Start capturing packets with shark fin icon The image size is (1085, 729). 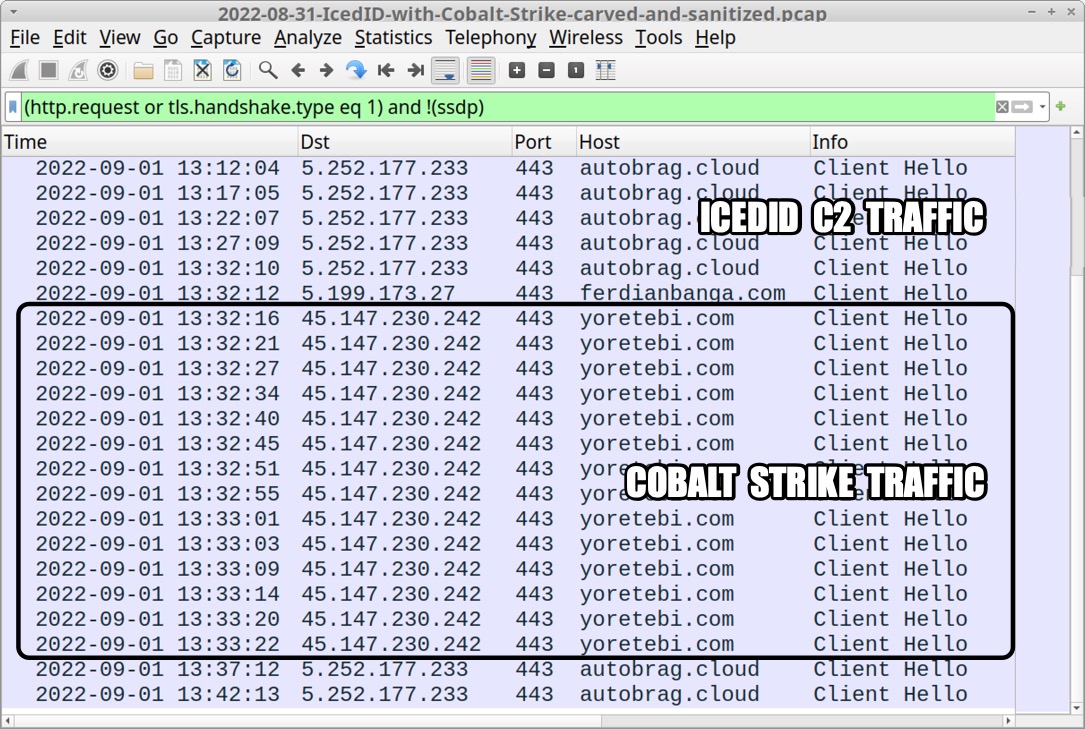[x=19, y=71]
